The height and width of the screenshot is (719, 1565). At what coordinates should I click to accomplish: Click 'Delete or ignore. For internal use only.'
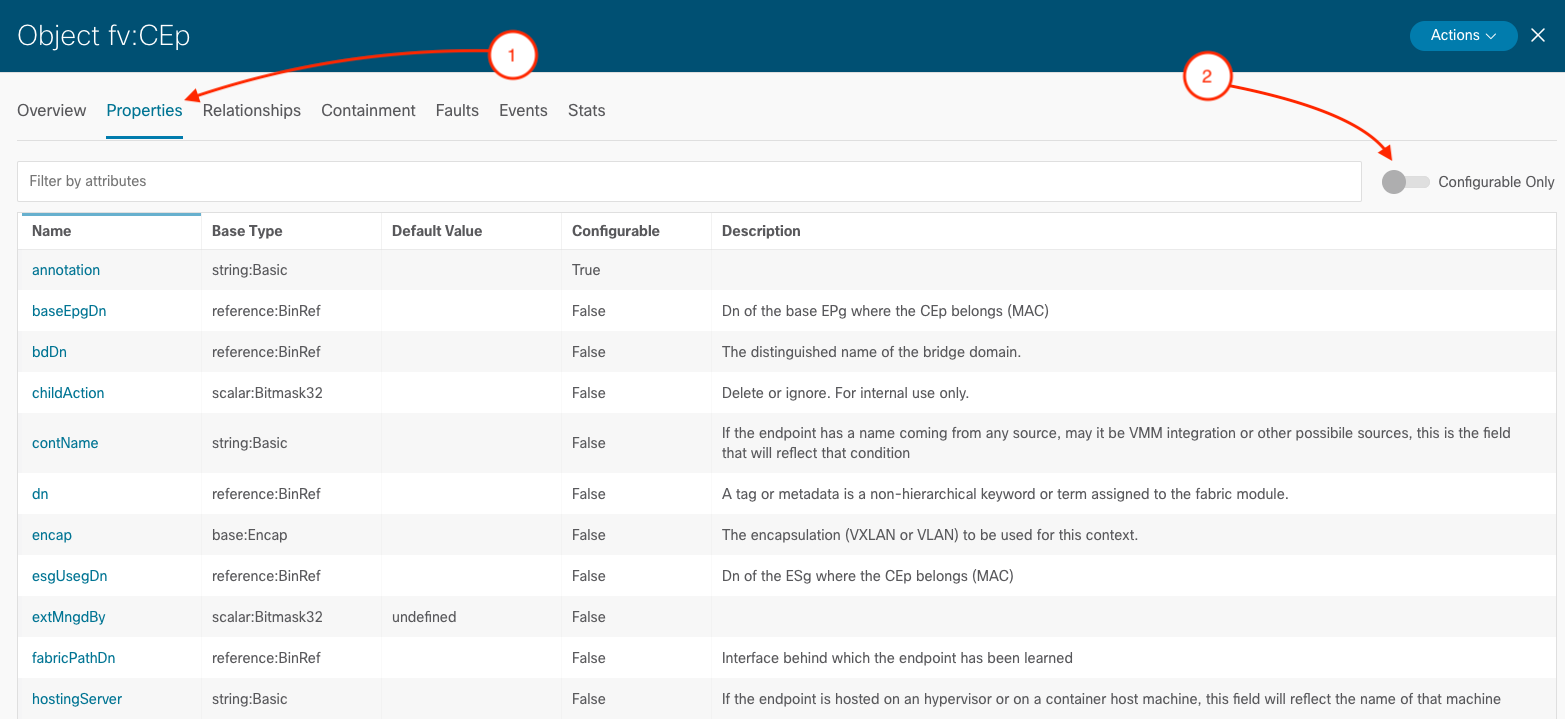[x=845, y=393]
